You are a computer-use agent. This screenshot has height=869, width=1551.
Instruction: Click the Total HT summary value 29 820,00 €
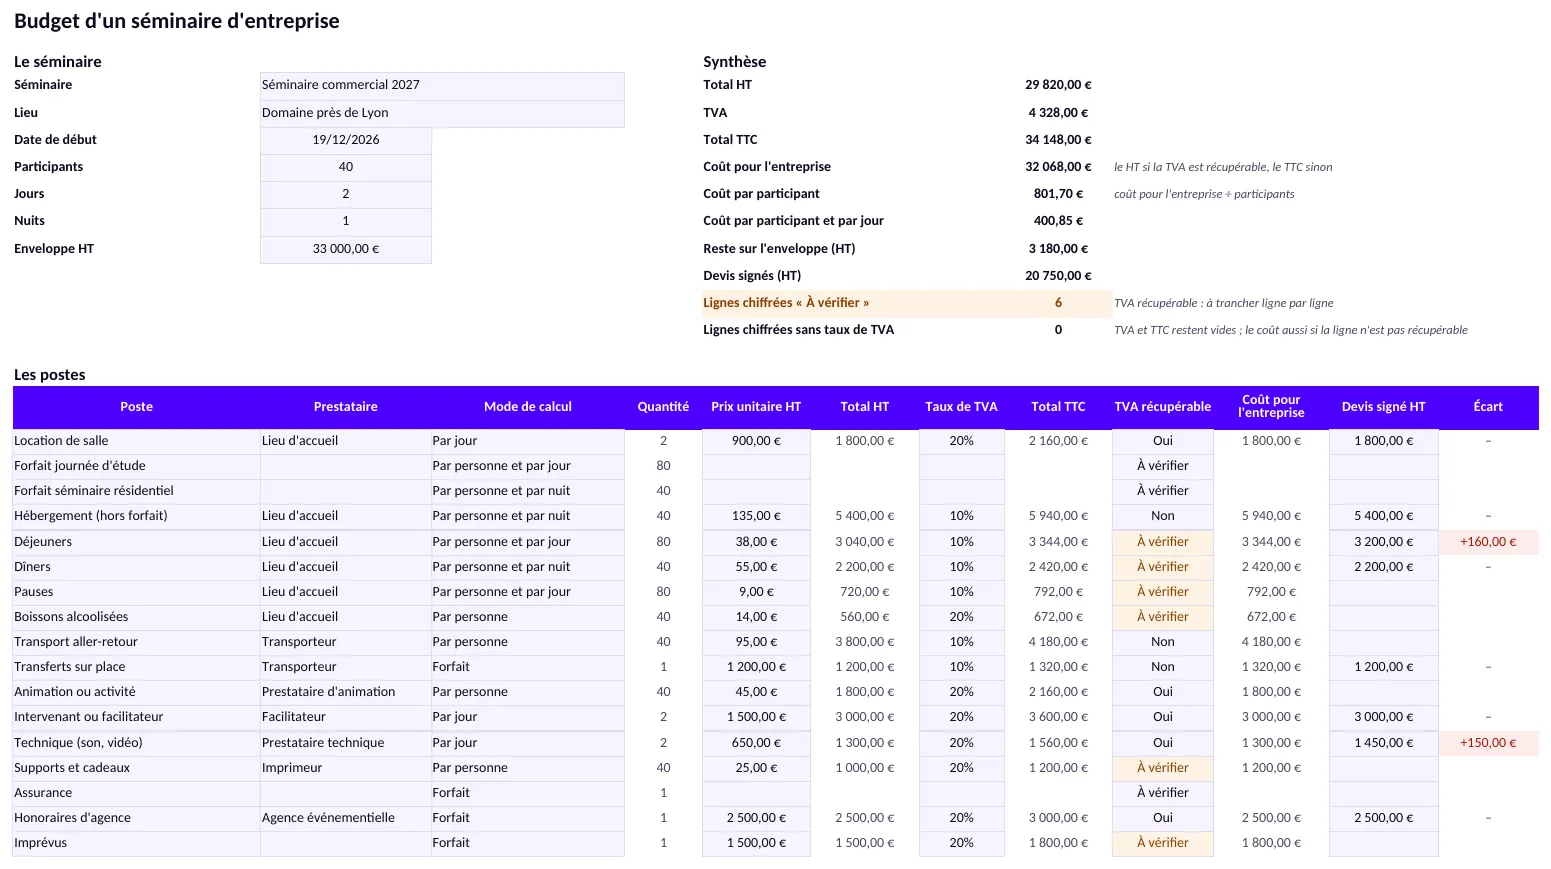pos(1058,85)
